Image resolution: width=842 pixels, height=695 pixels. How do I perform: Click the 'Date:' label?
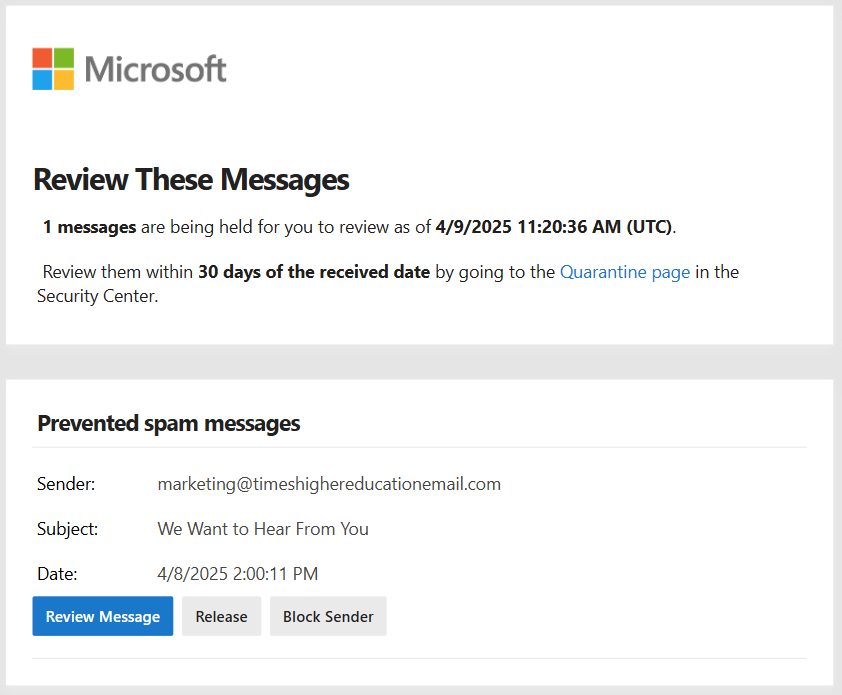[x=57, y=574]
